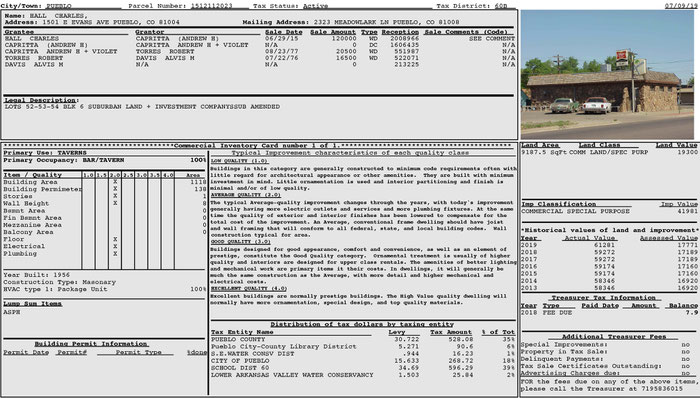Click Construction Type: Masonary
The height and width of the screenshot is (398, 700).
tap(59, 282)
